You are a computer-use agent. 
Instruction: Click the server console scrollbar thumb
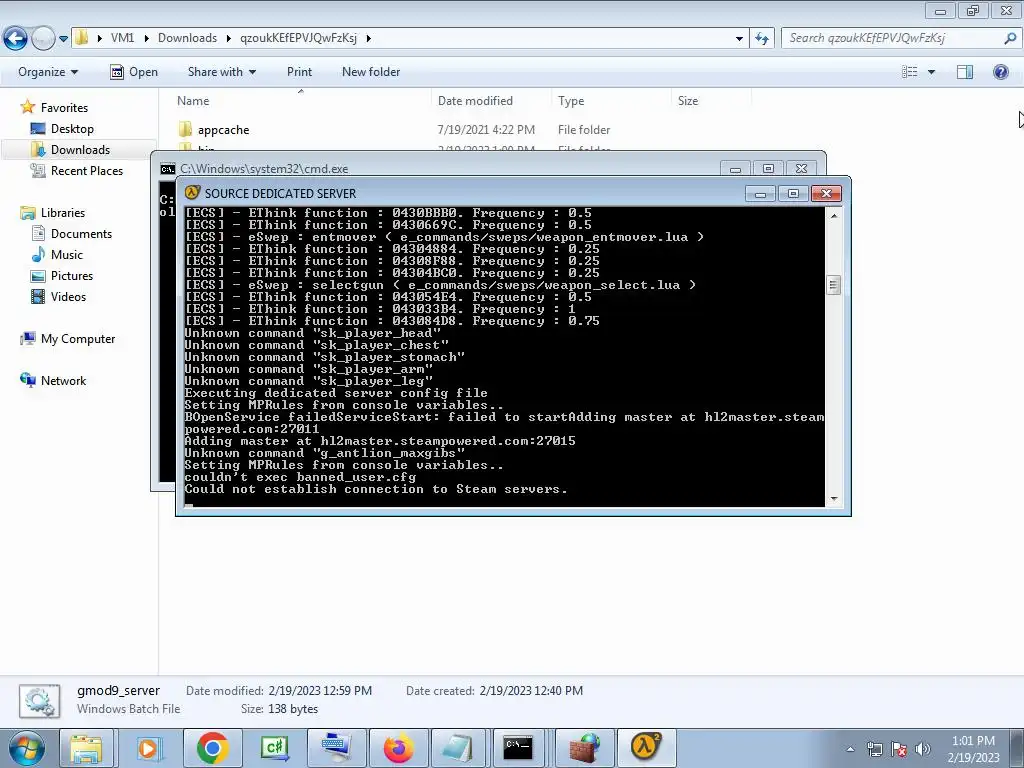pyautogui.click(x=833, y=285)
